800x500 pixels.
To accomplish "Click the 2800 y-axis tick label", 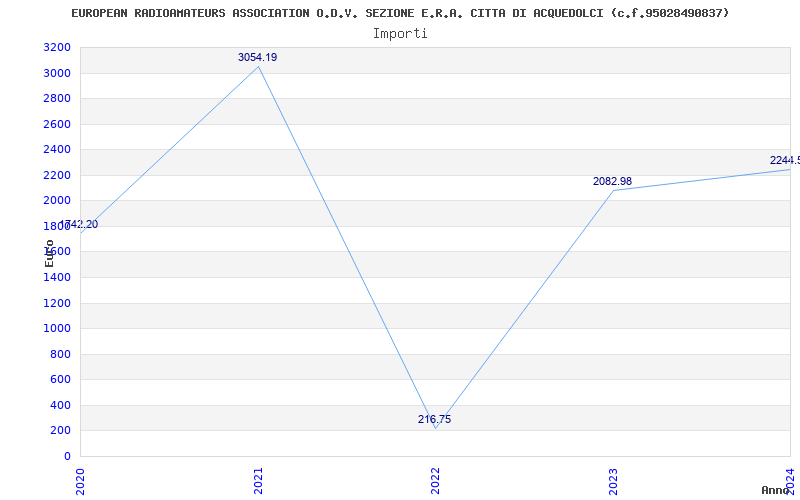I will 57,99.
